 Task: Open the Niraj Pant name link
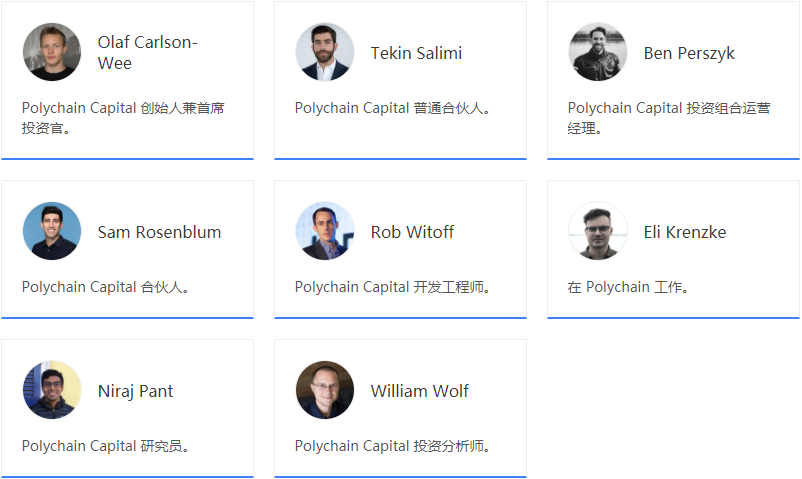tap(135, 391)
